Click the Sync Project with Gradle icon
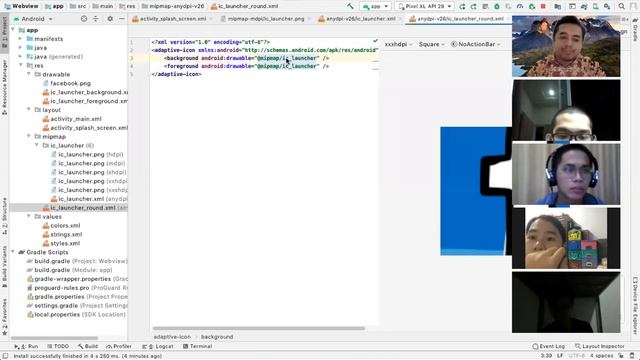Image resolution: width=640 pixels, height=360 pixels. [584, 7]
